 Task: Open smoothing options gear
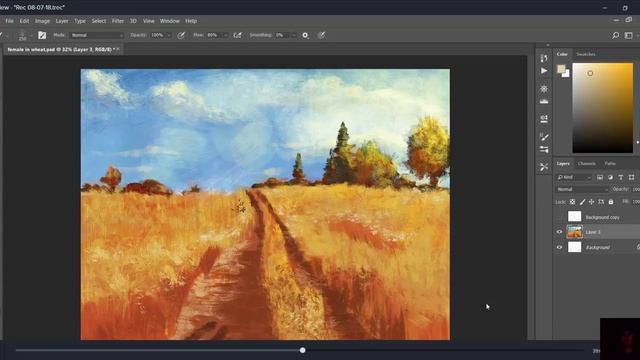[305, 36]
